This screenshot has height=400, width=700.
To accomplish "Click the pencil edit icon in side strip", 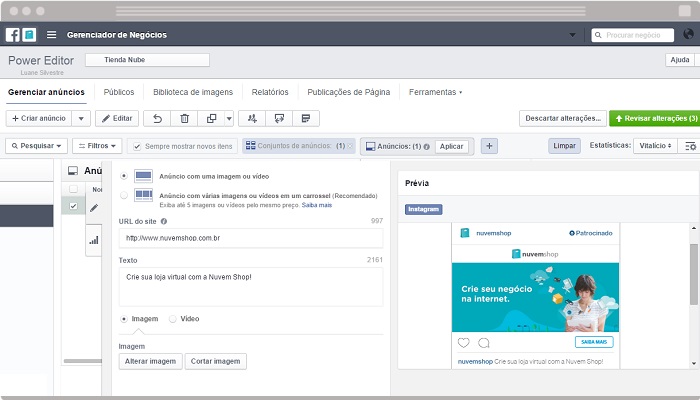I will tap(94, 208).
